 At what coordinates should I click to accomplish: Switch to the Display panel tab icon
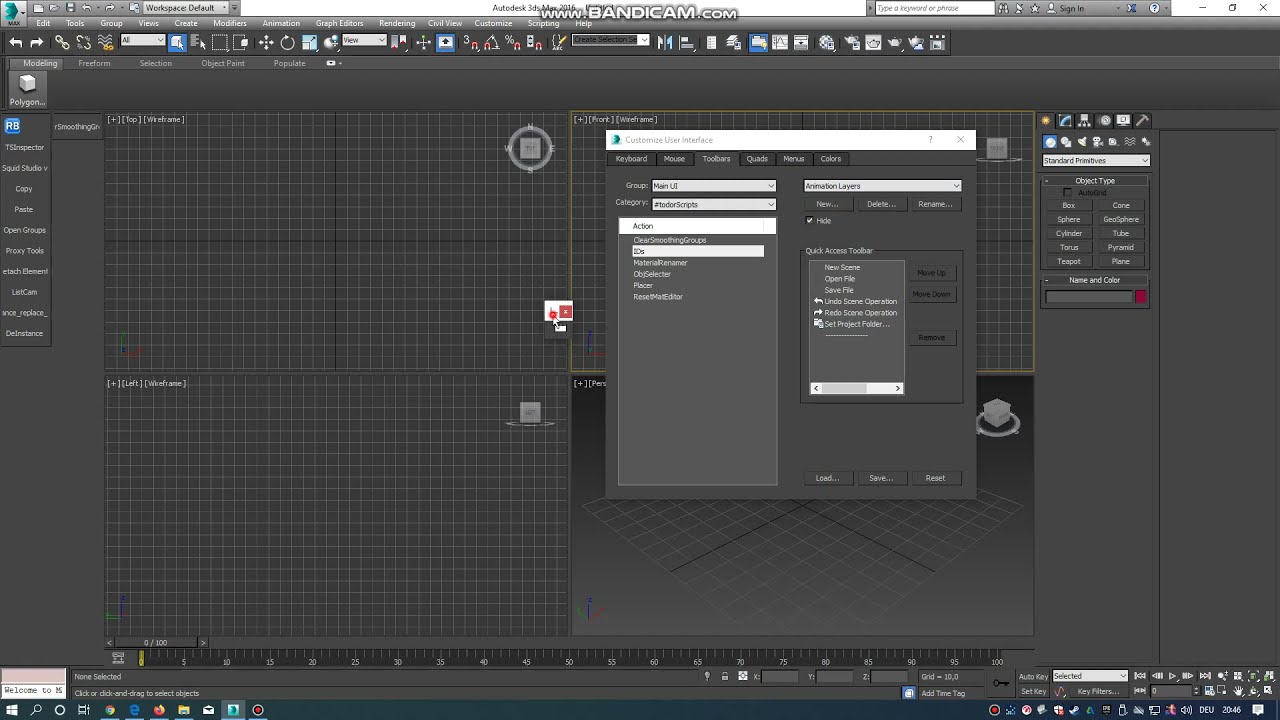(x=1123, y=120)
